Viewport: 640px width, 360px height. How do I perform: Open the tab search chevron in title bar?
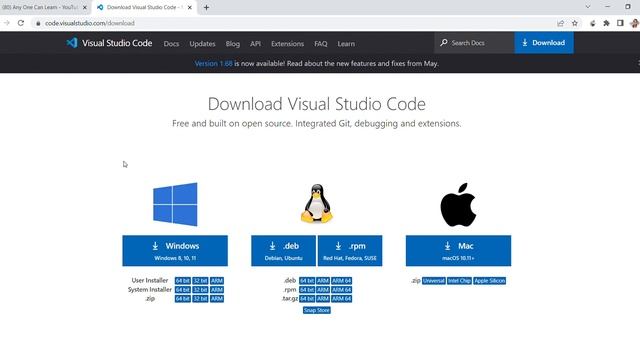coord(588,7)
